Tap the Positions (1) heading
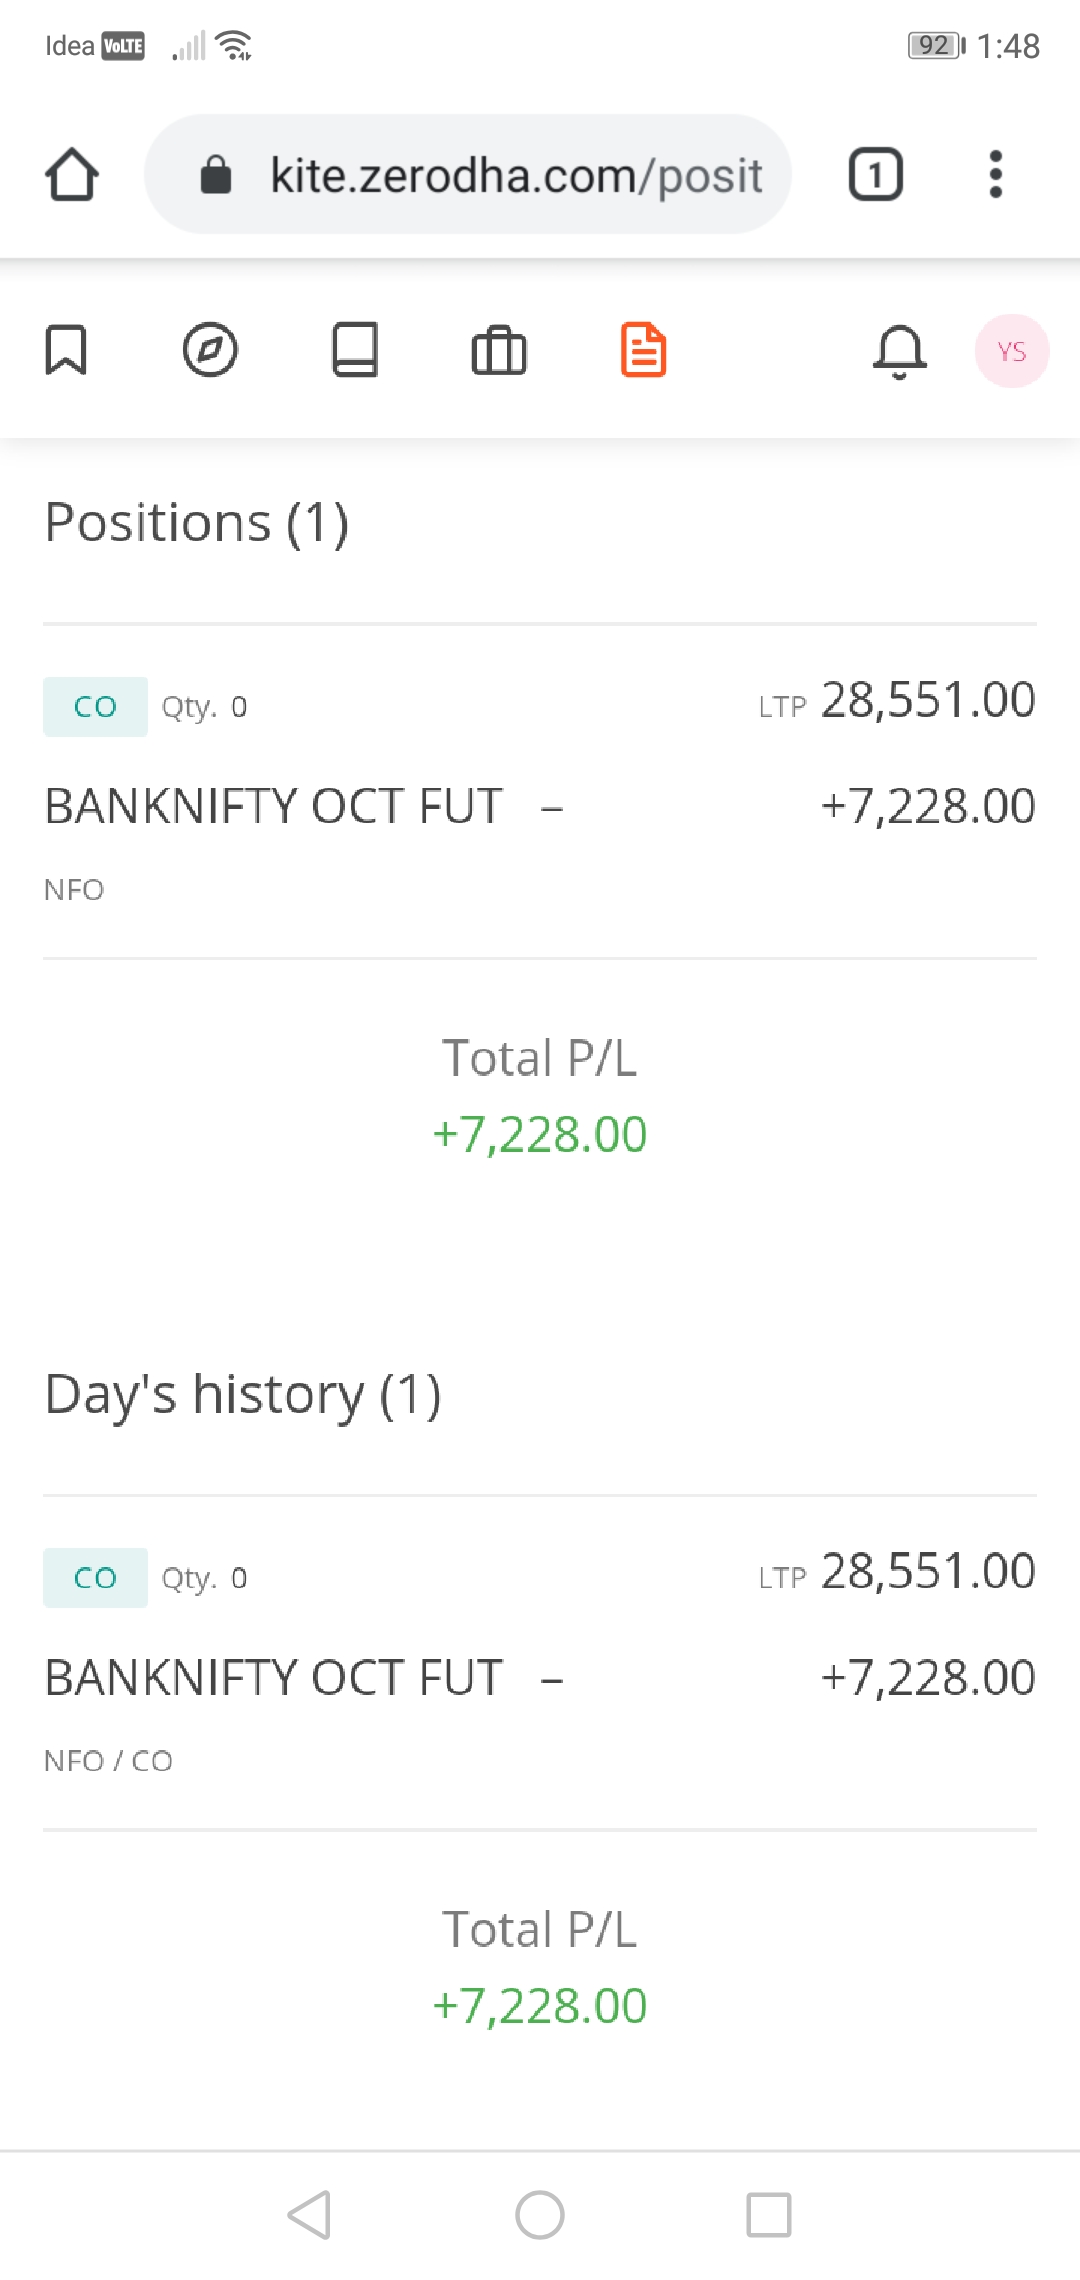1080x2280 pixels. [197, 522]
